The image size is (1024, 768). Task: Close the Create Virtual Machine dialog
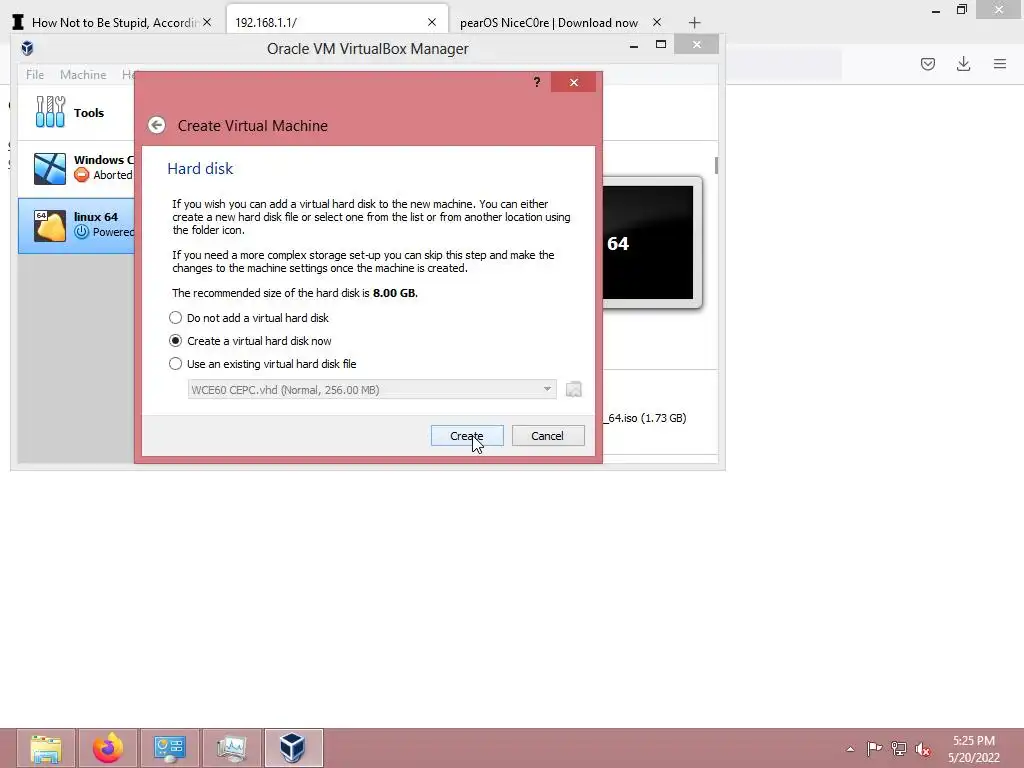[x=573, y=82]
